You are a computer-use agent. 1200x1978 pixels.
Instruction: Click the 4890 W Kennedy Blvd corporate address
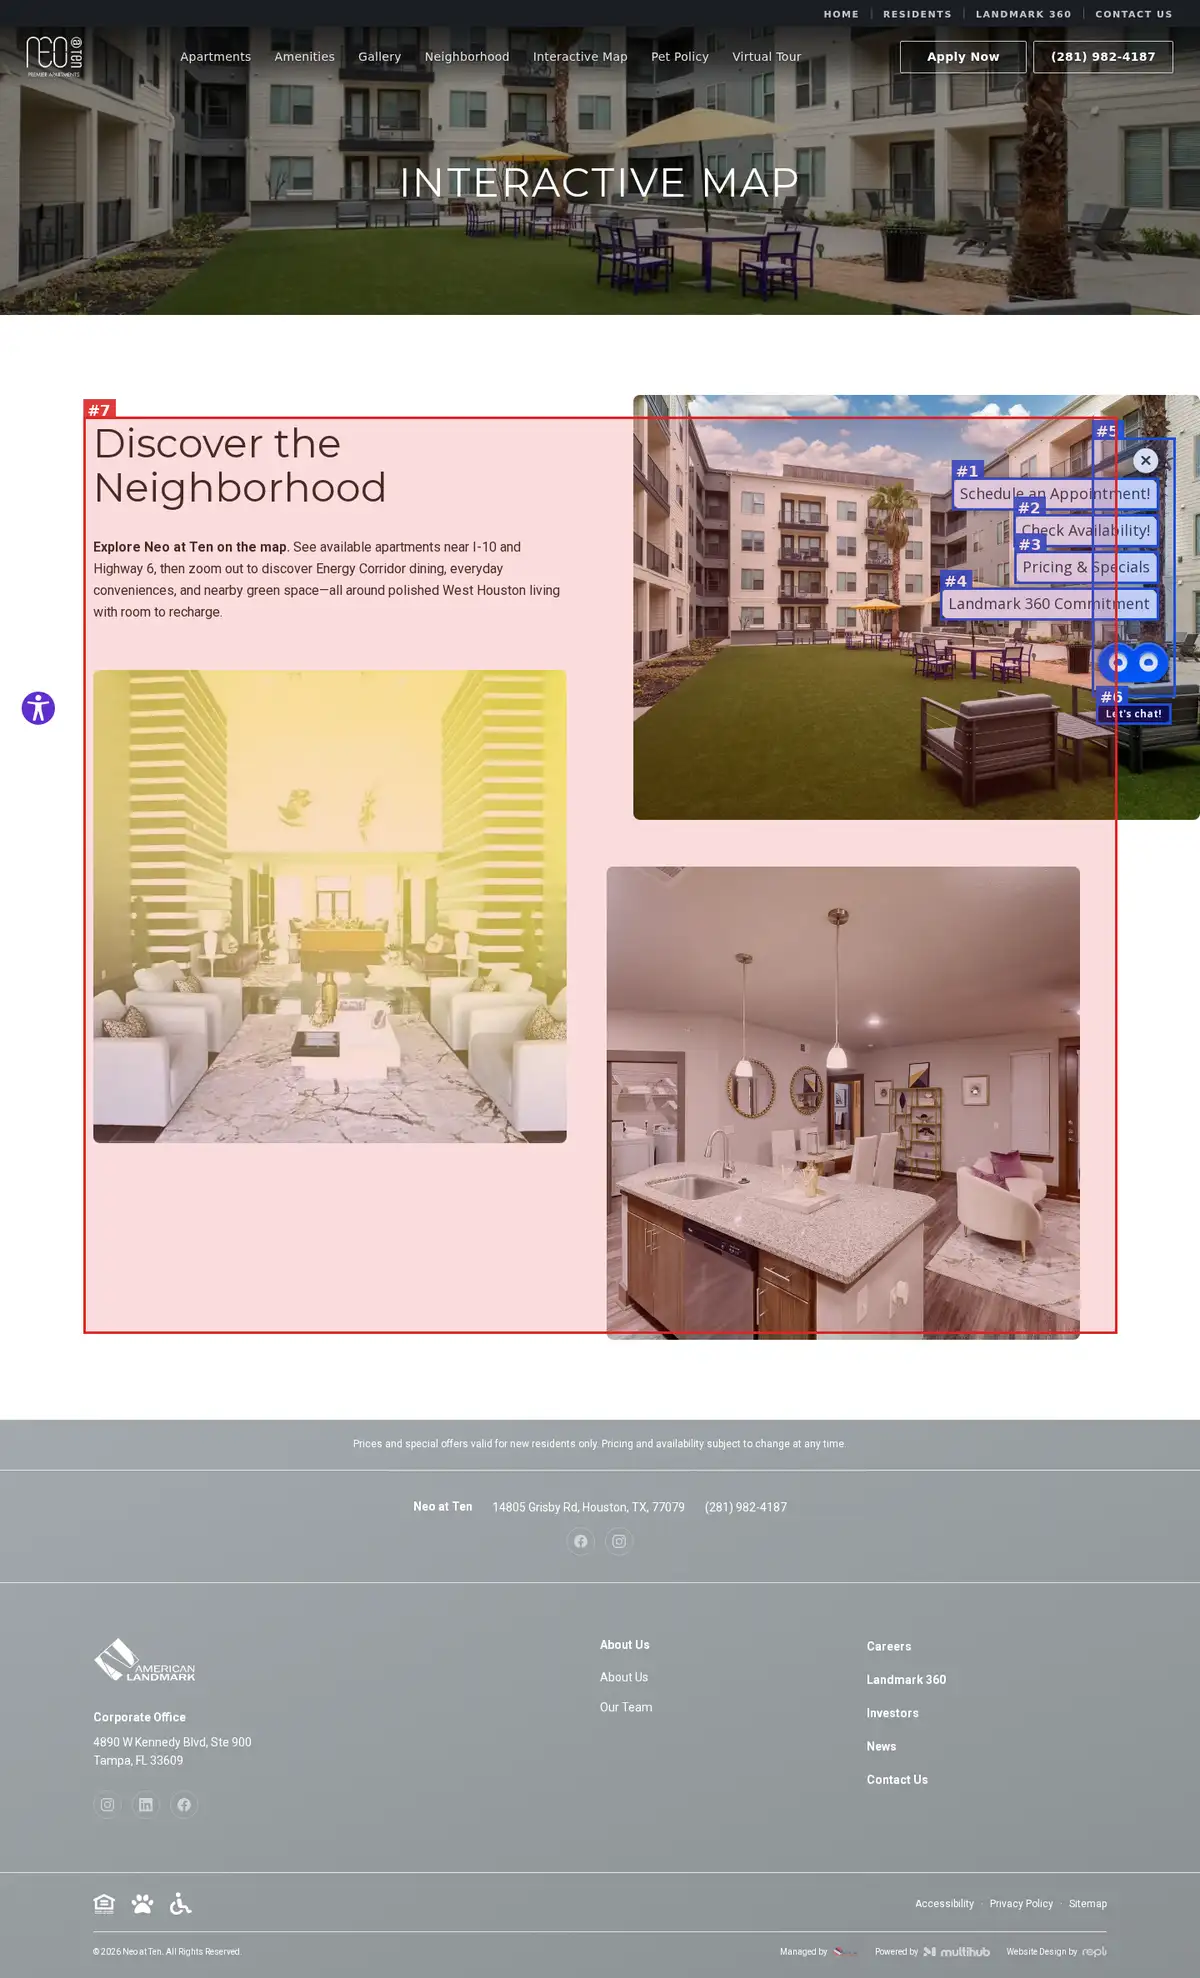click(172, 1751)
